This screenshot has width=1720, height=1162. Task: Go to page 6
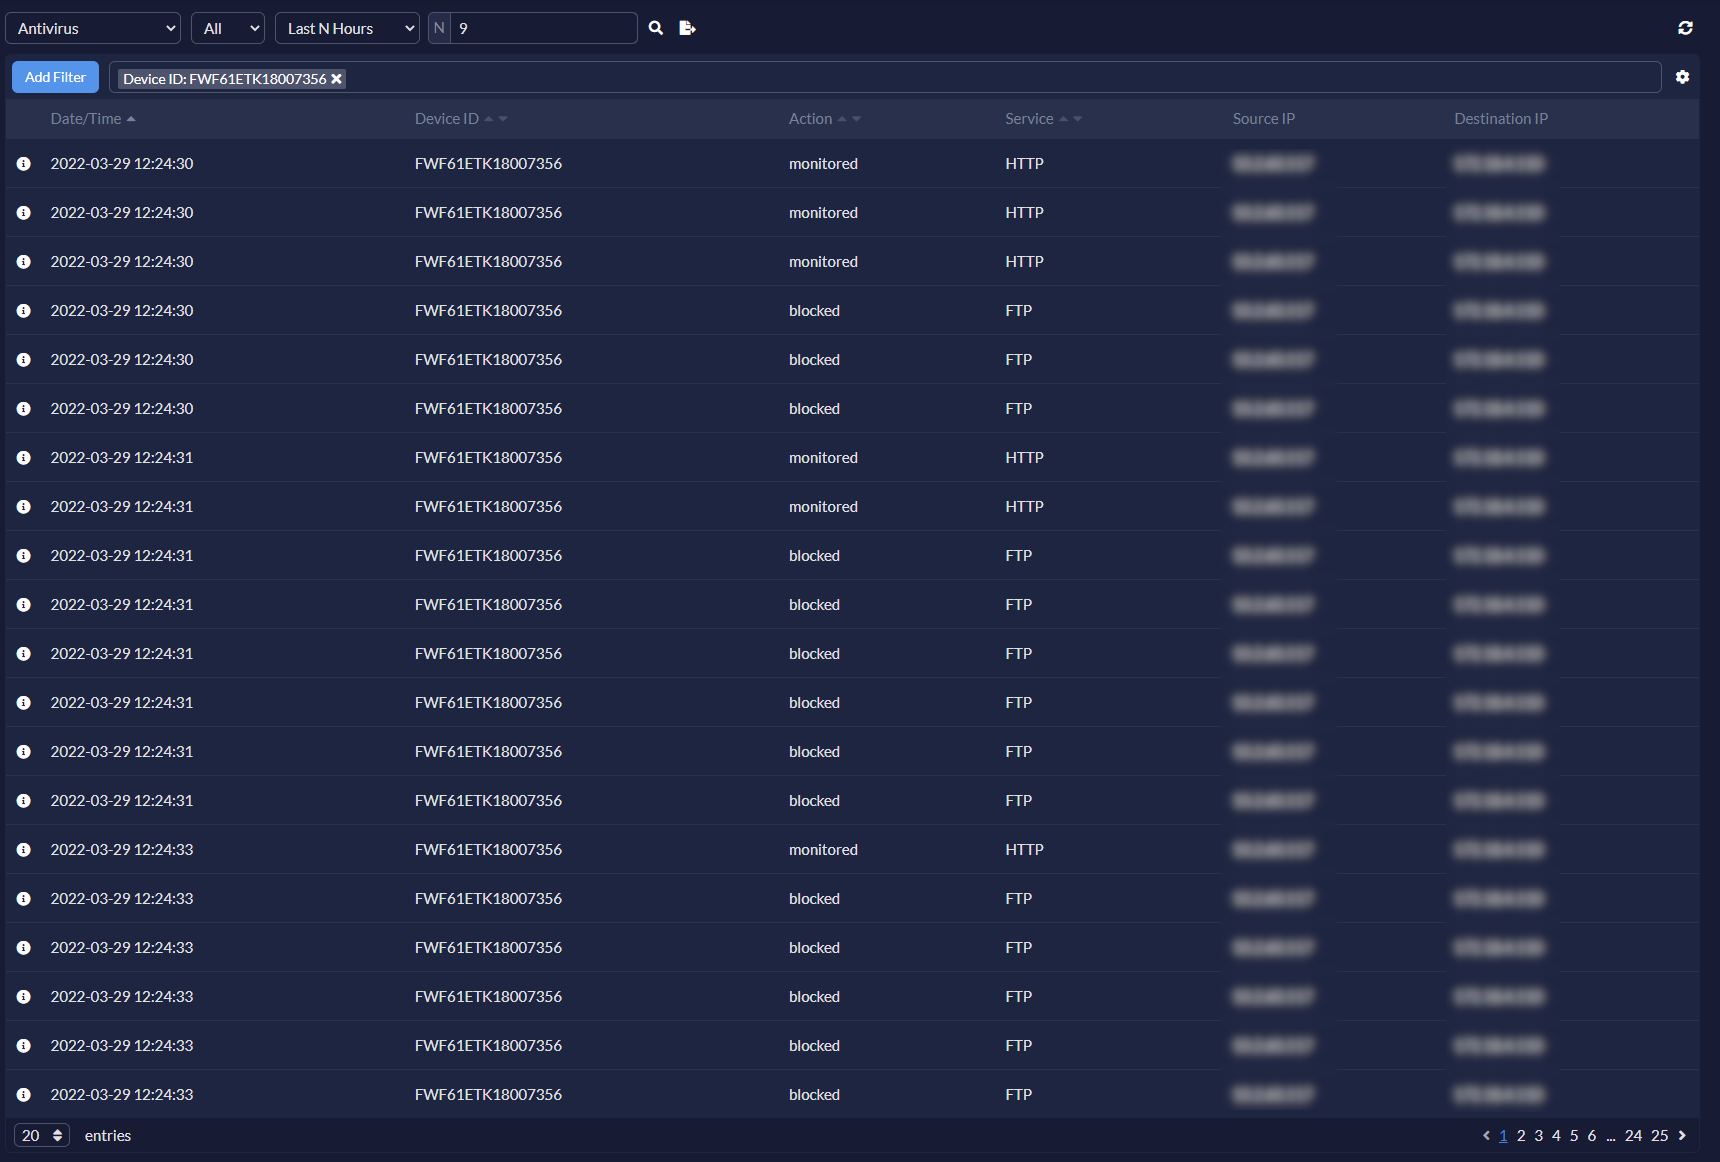coord(1592,1136)
